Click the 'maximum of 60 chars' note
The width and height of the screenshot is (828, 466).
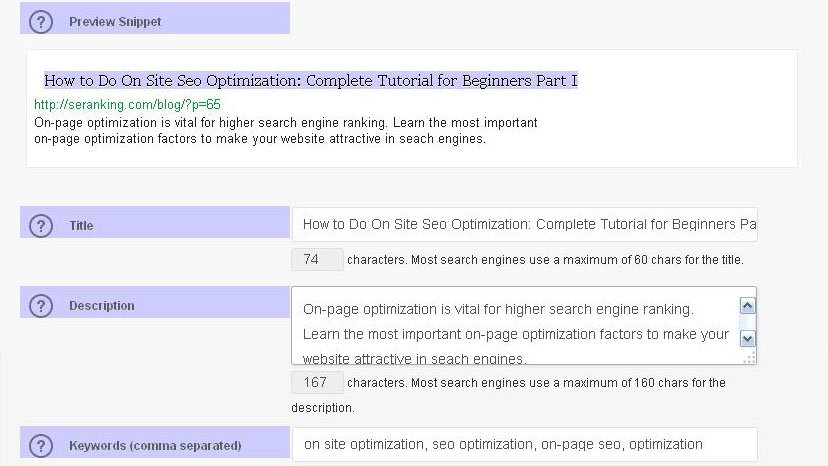pyautogui.click(x=545, y=260)
